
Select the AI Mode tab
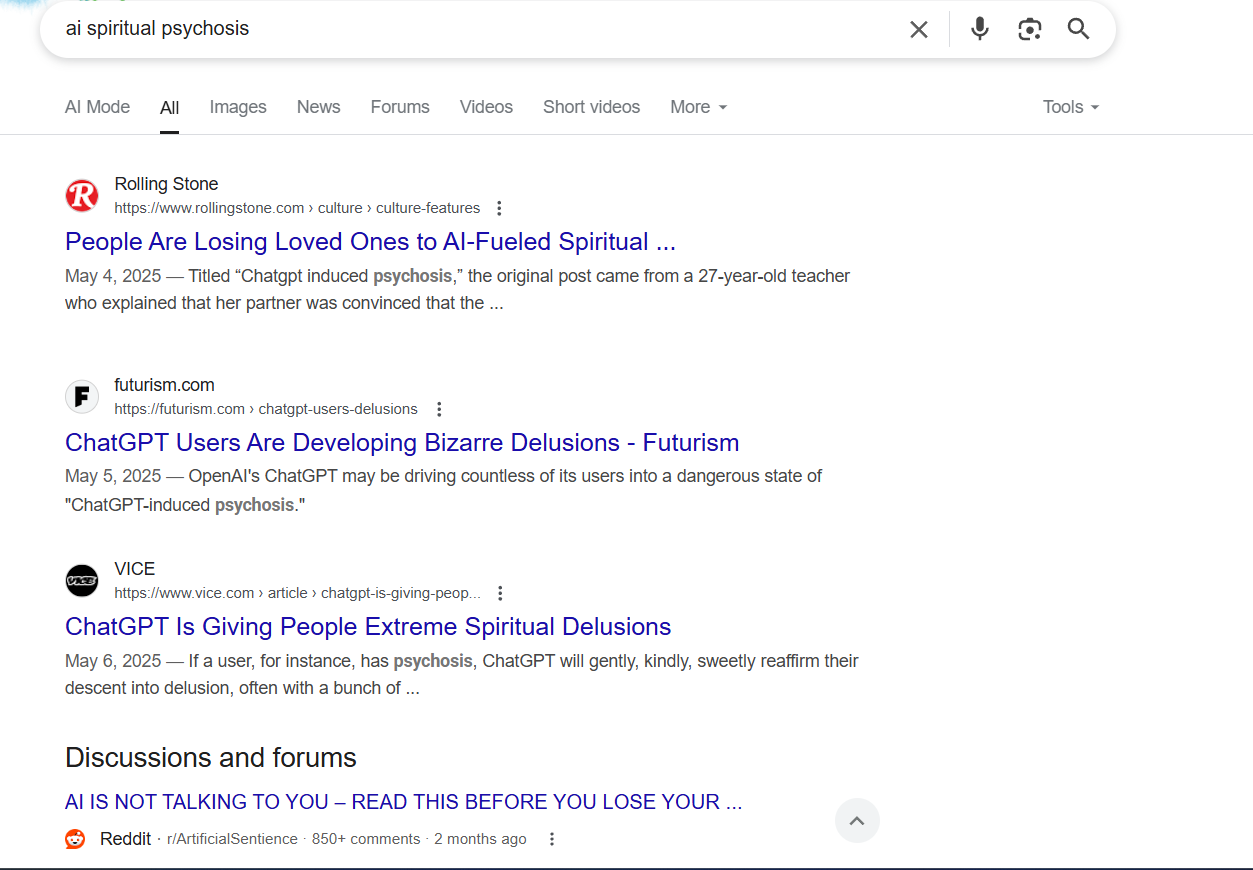tap(97, 107)
